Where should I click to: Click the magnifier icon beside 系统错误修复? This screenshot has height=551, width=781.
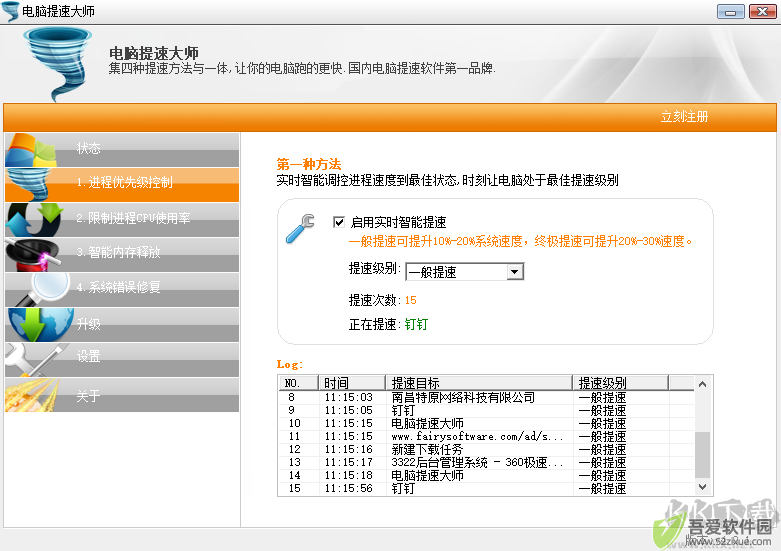[43, 289]
